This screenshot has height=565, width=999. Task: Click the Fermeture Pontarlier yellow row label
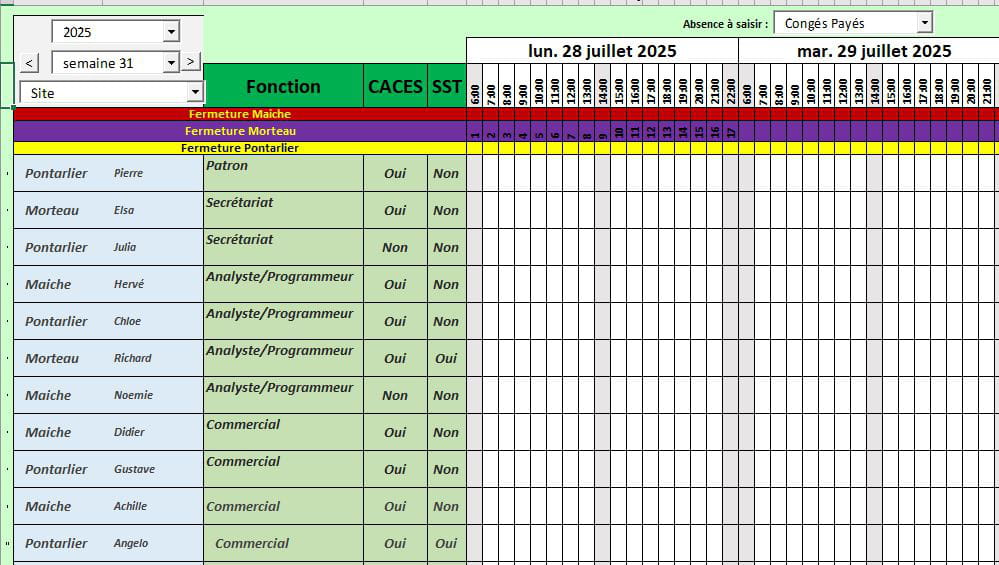240,148
